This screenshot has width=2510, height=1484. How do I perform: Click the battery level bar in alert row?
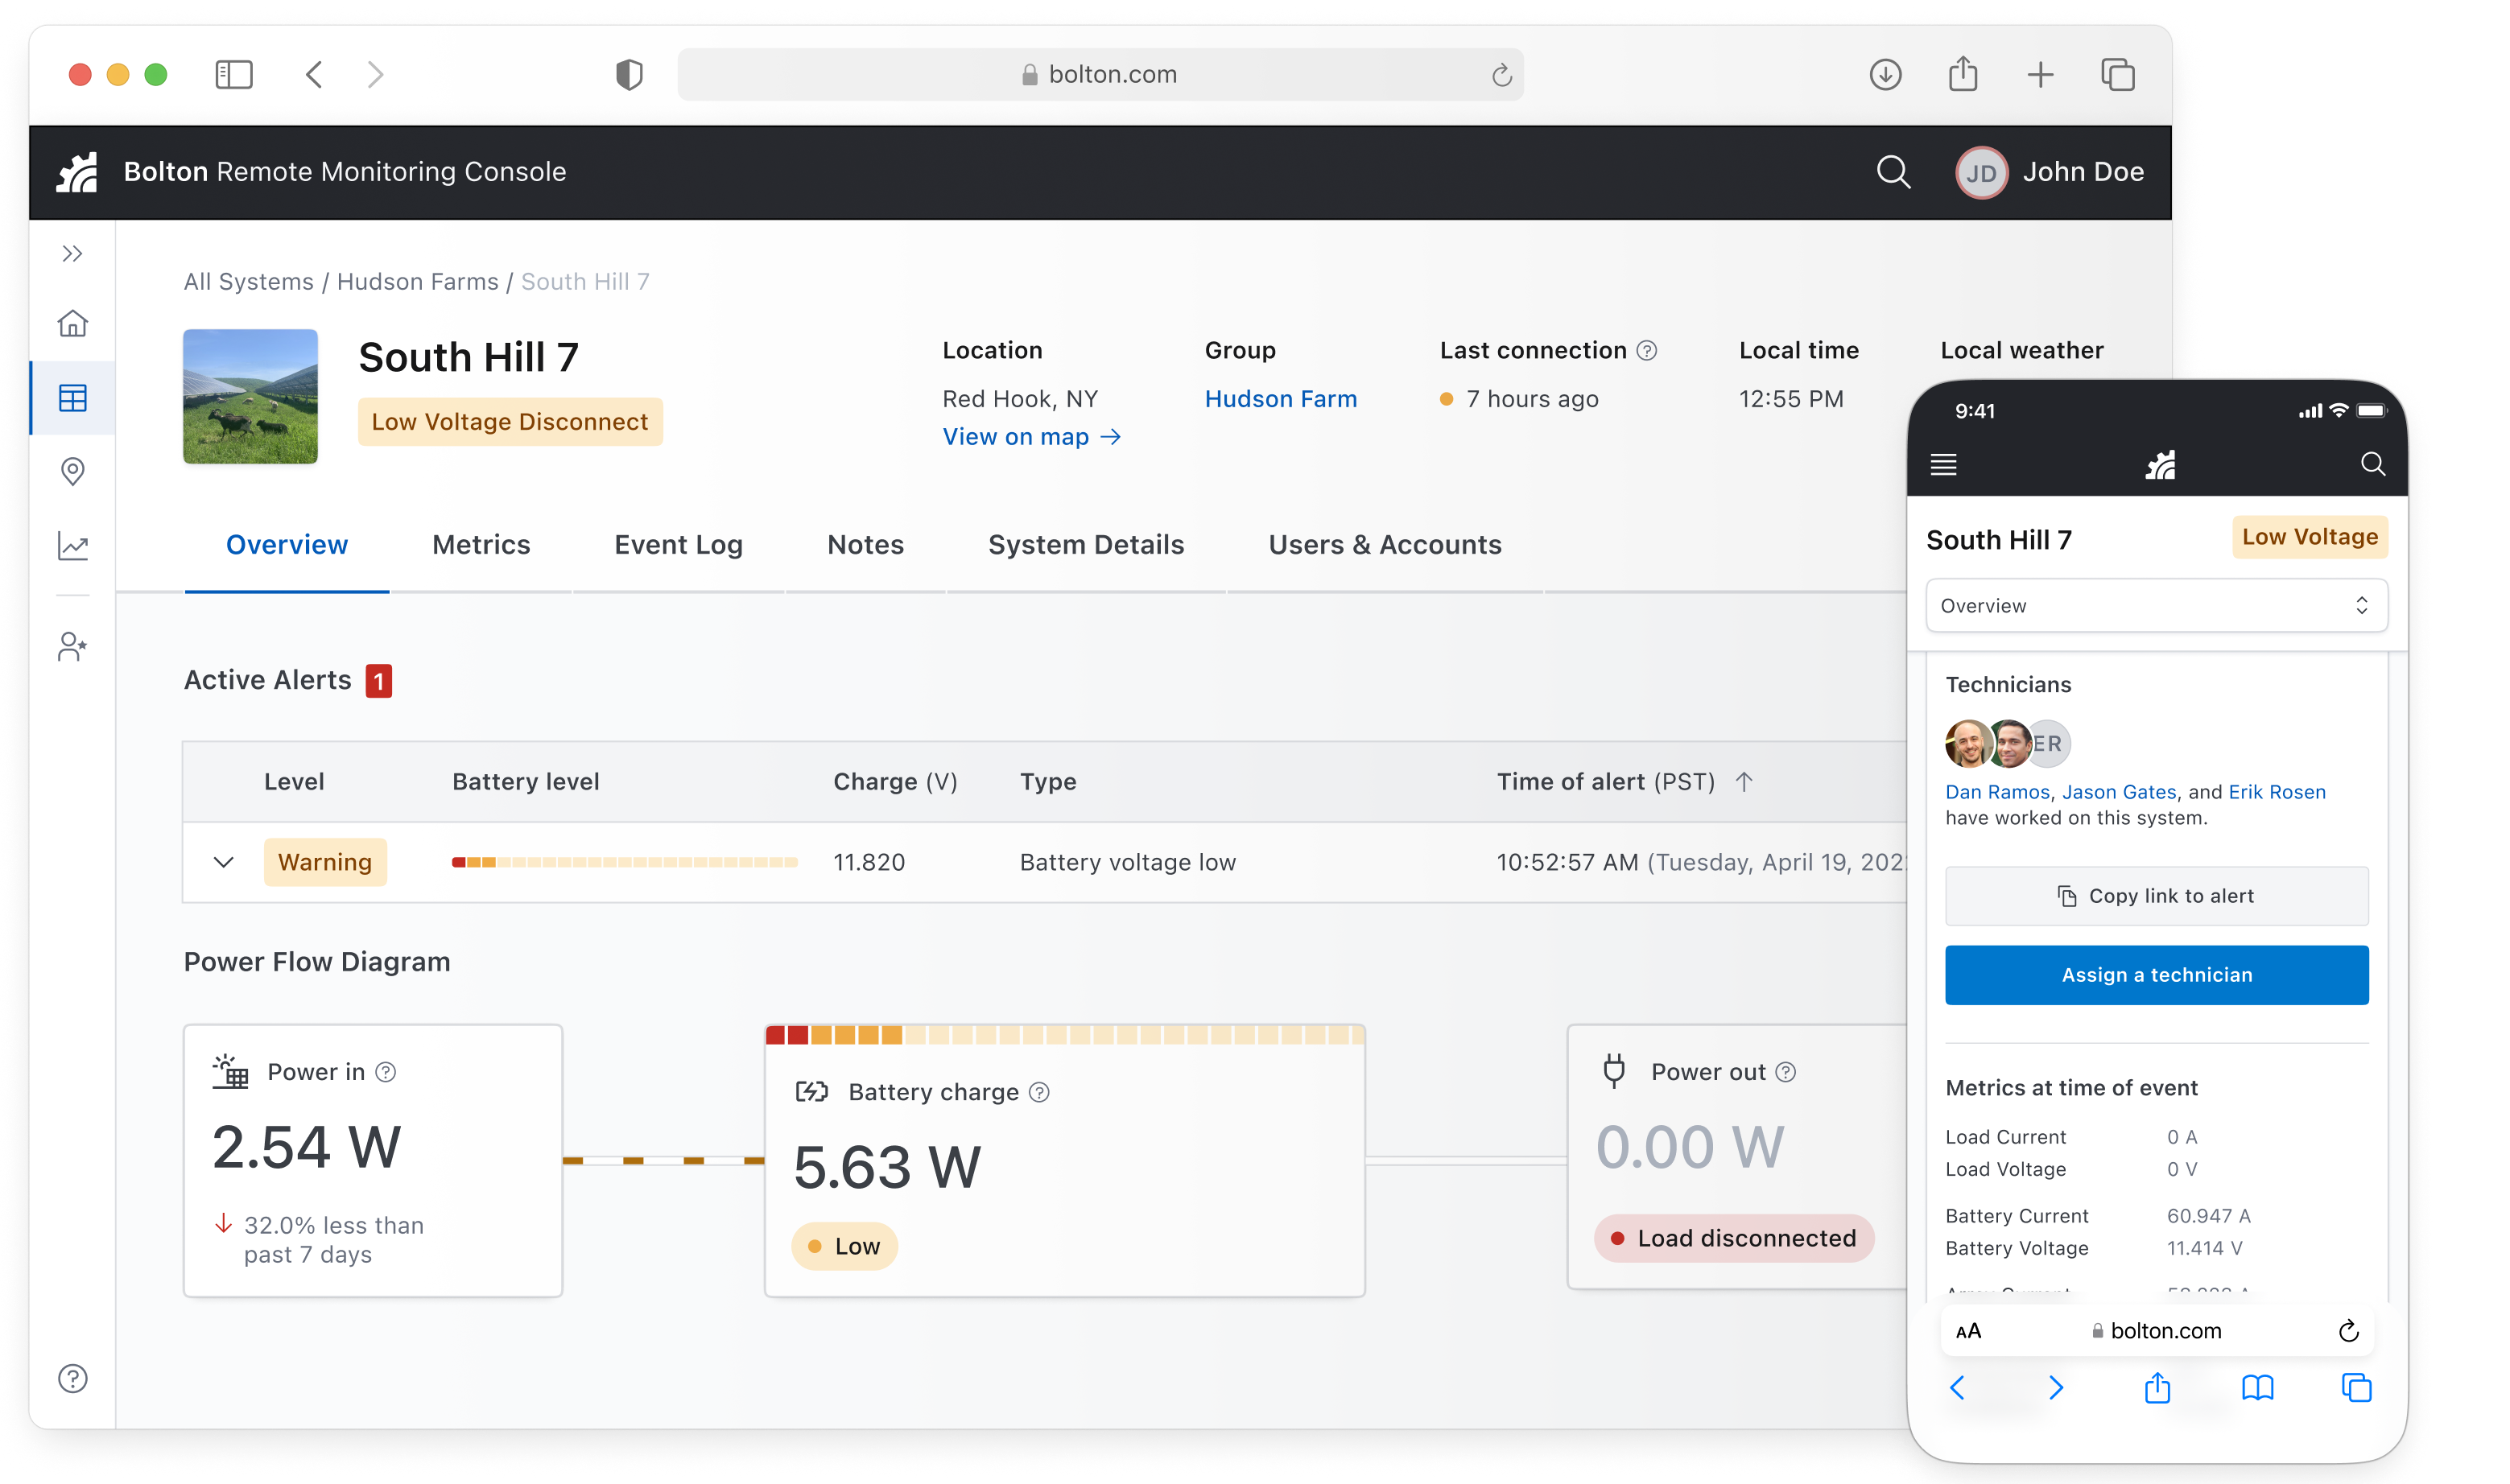(624, 862)
